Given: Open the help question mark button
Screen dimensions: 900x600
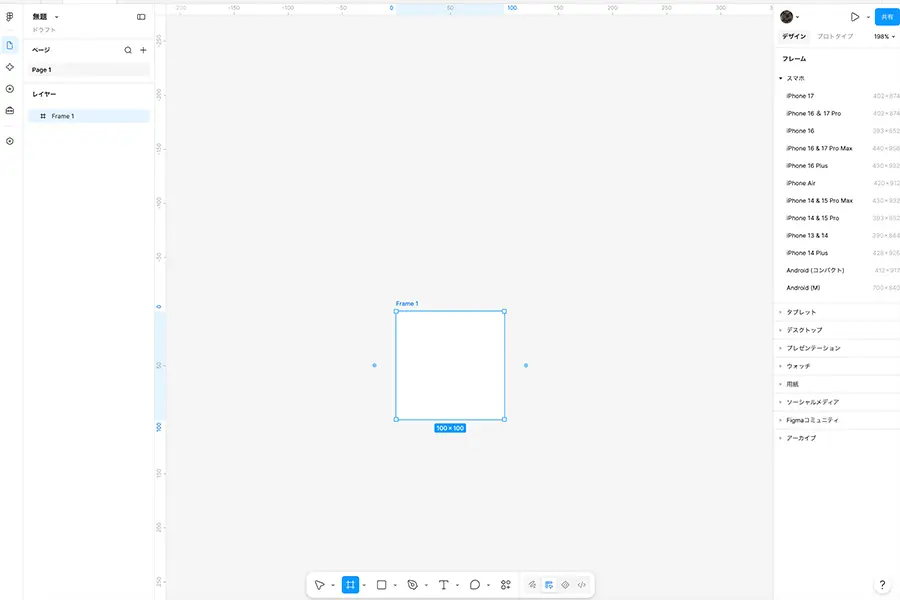Looking at the screenshot, I should [x=882, y=584].
